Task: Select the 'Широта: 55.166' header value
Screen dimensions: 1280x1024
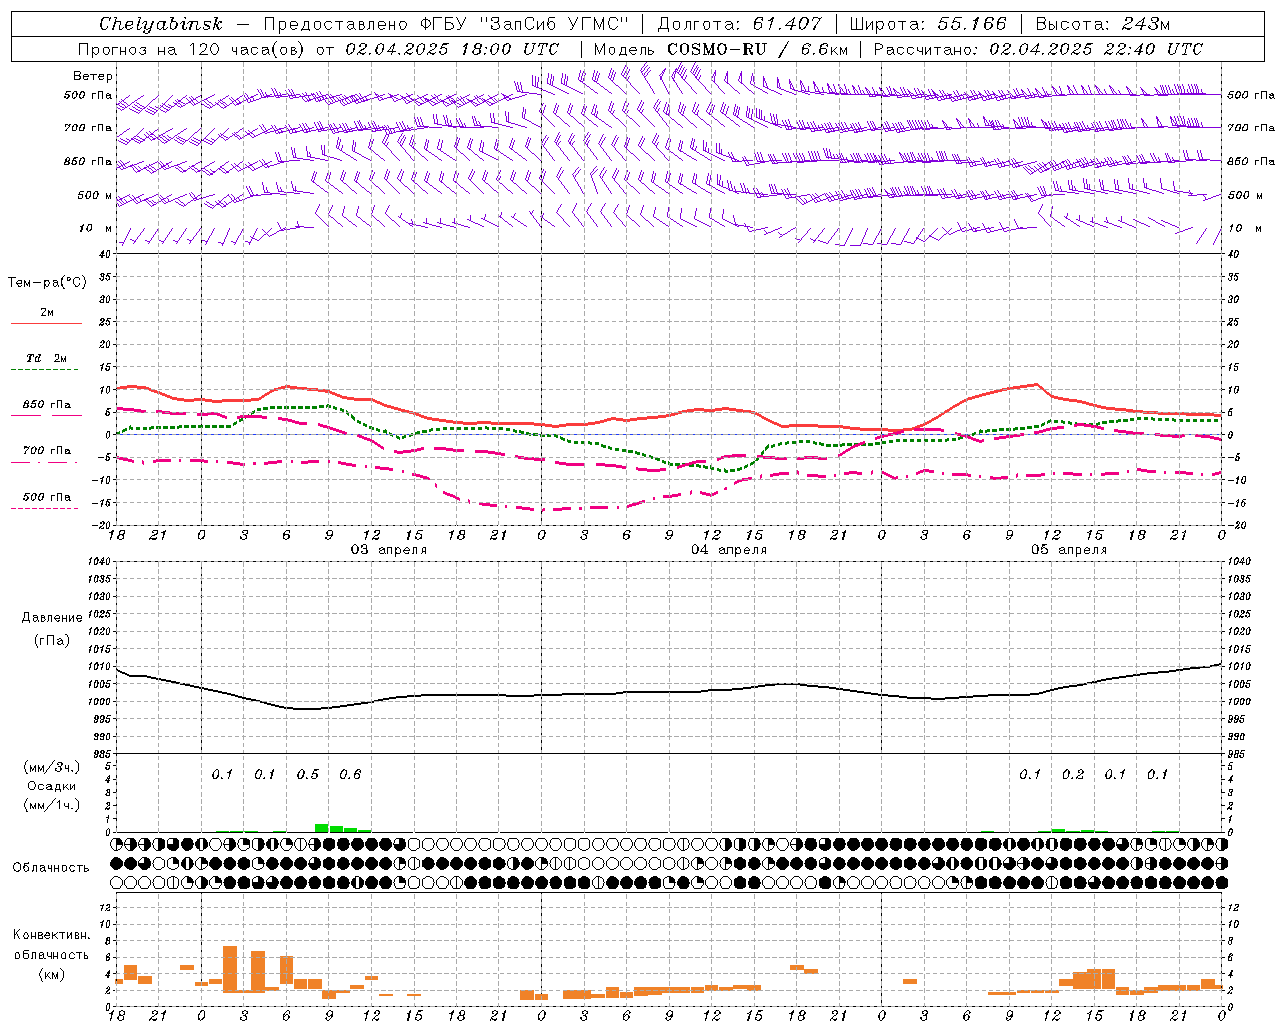Action: [x=927, y=24]
